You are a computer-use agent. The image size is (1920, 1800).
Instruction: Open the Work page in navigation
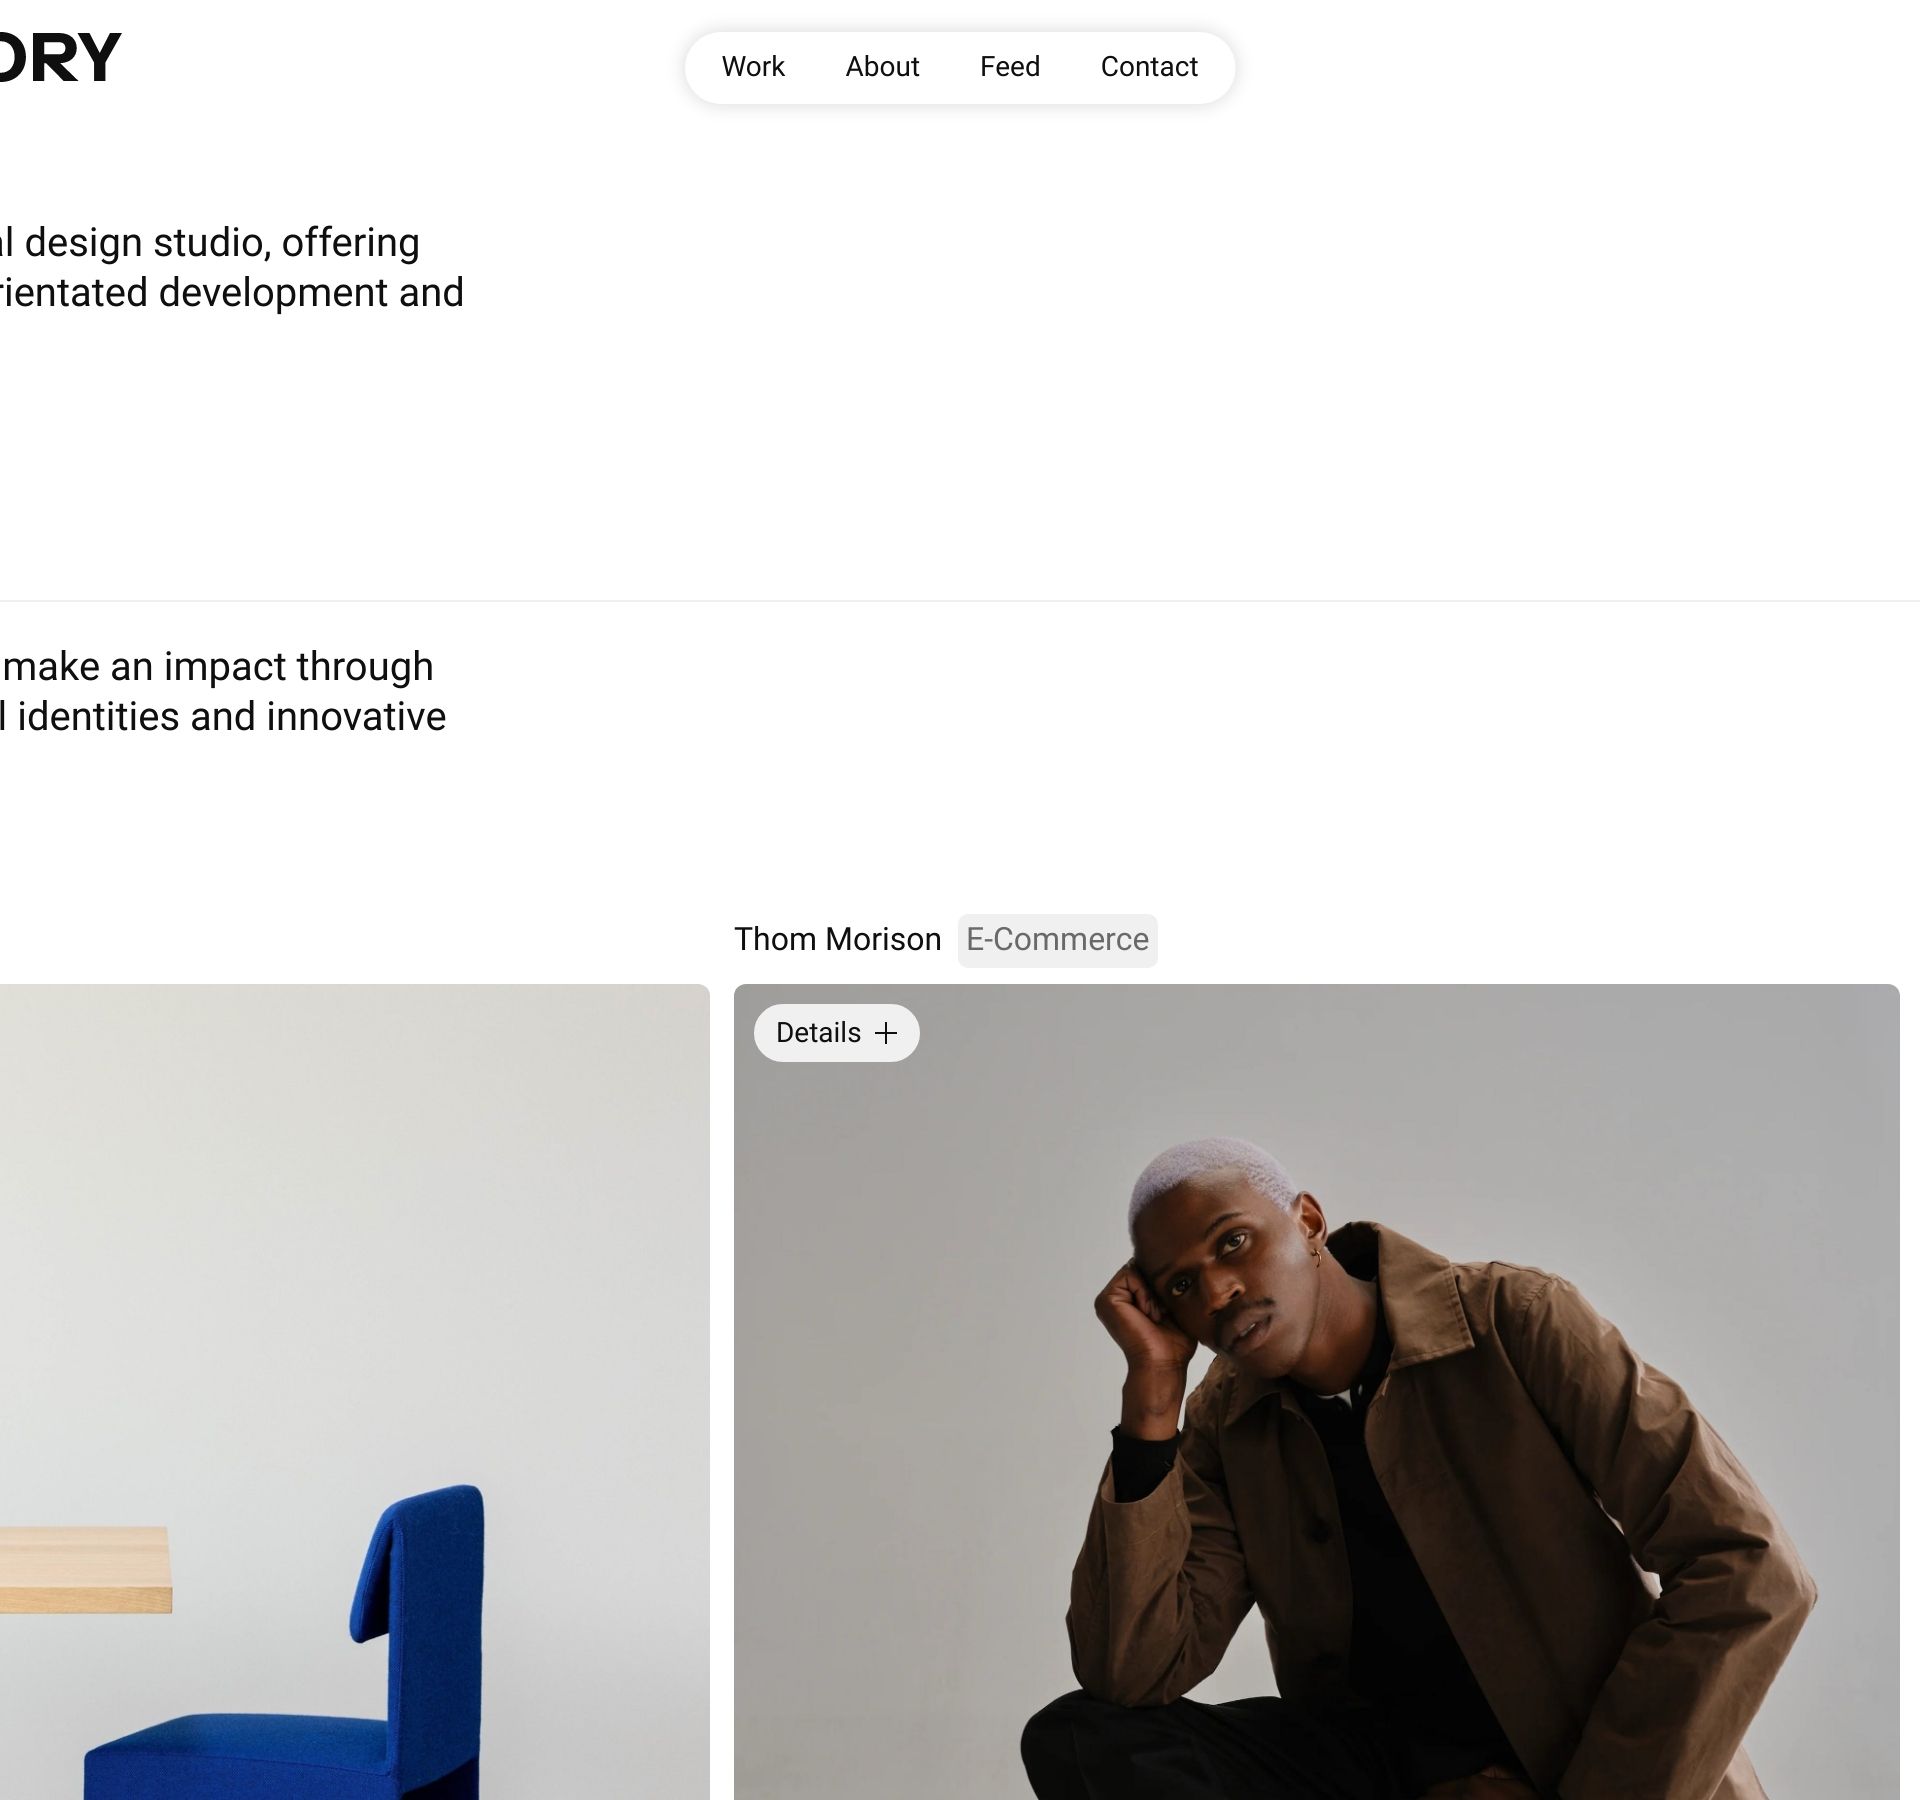coord(753,67)
